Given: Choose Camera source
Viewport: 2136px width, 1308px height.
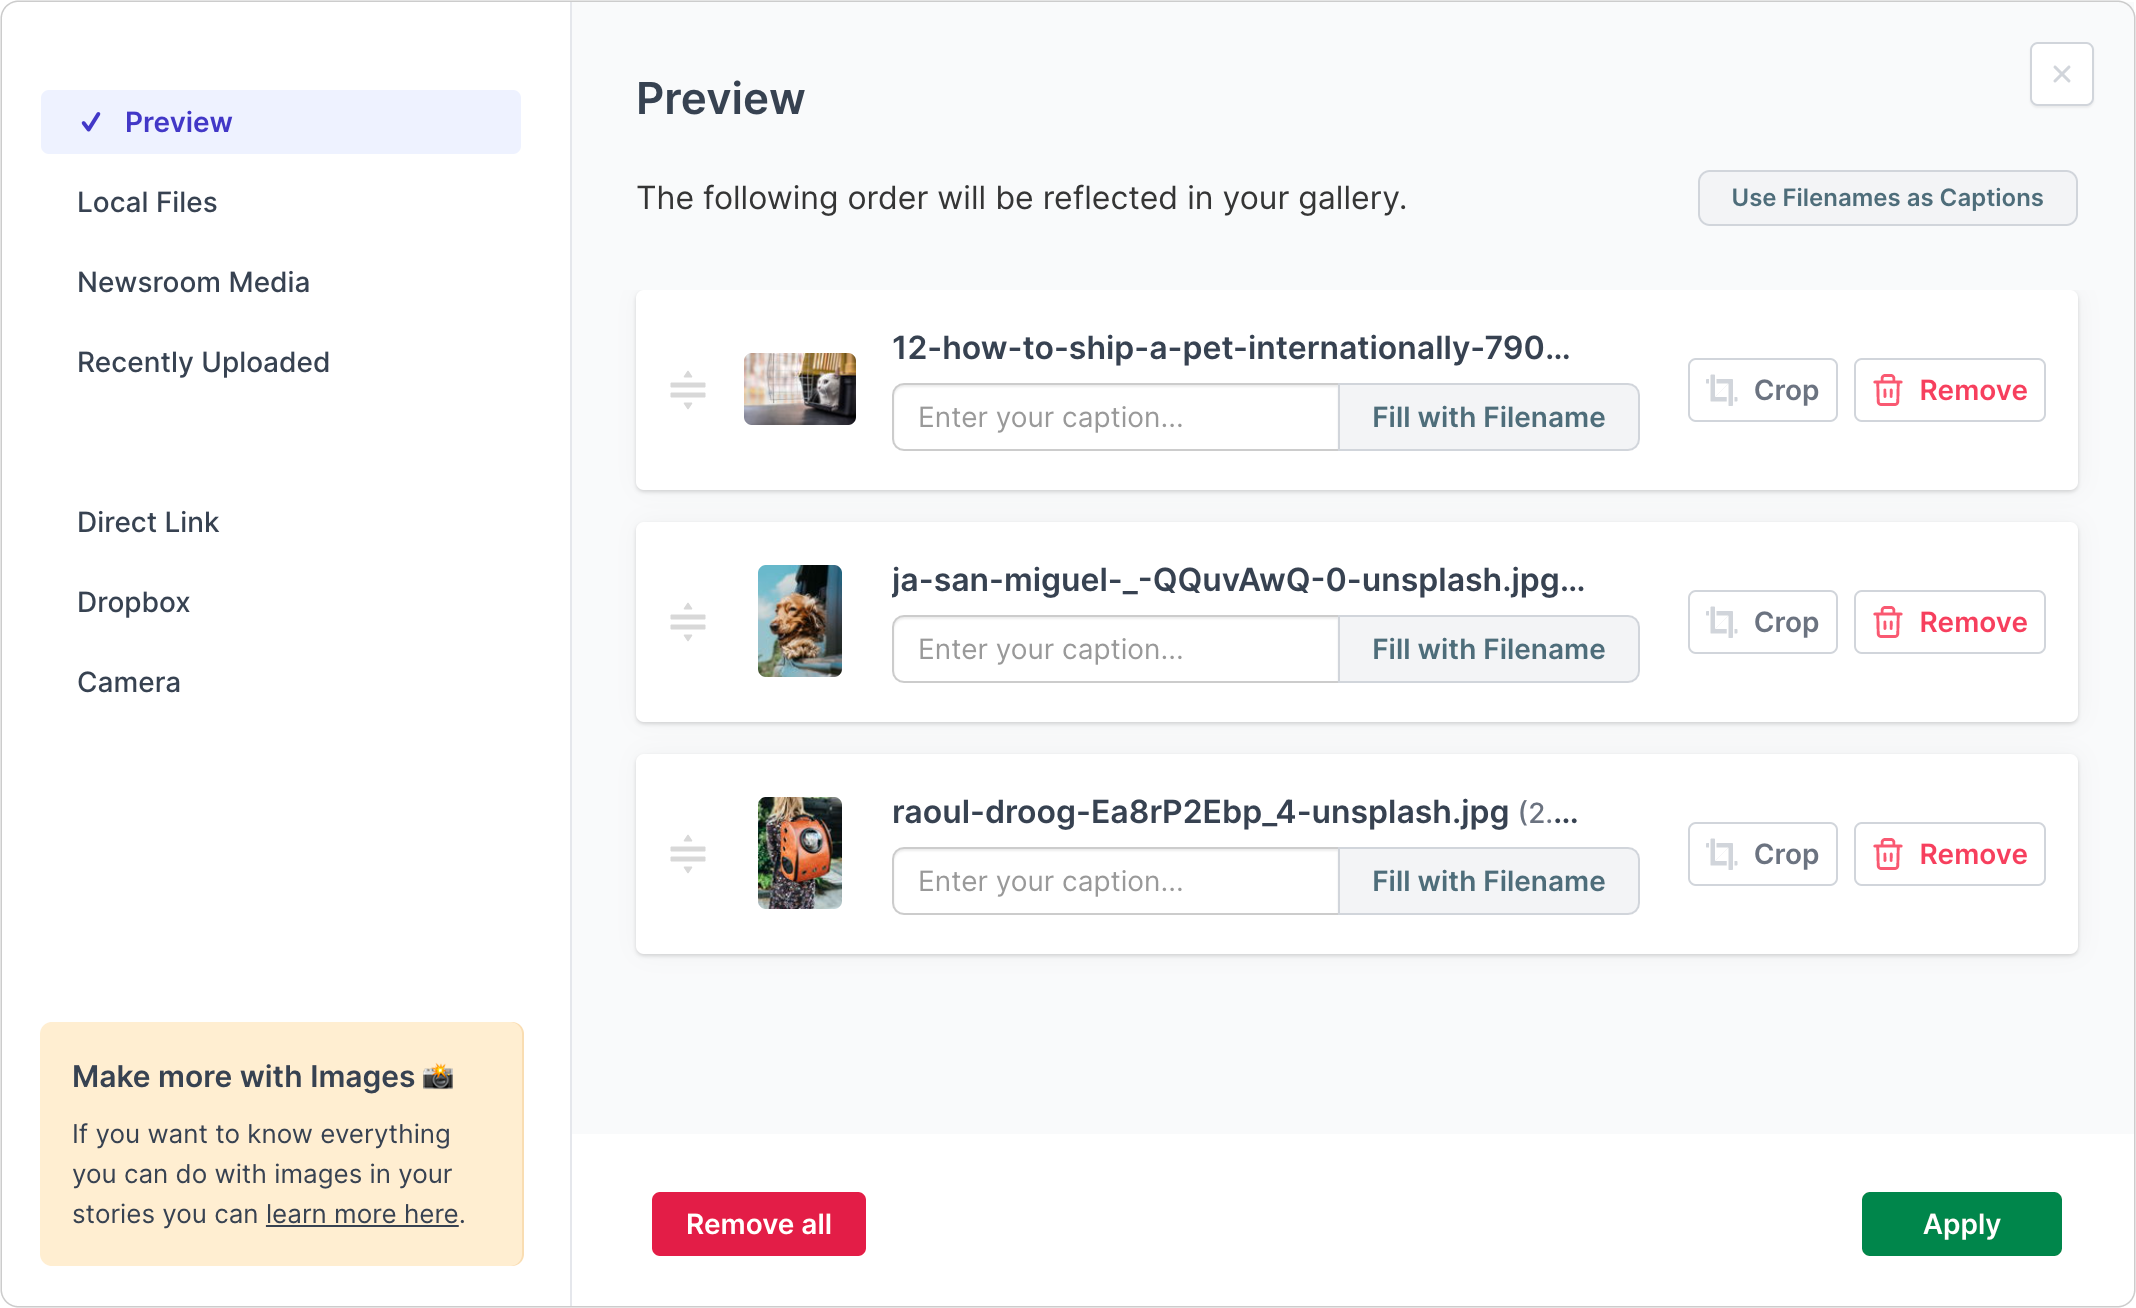Looking at the screenshot, I should point(129,682).
